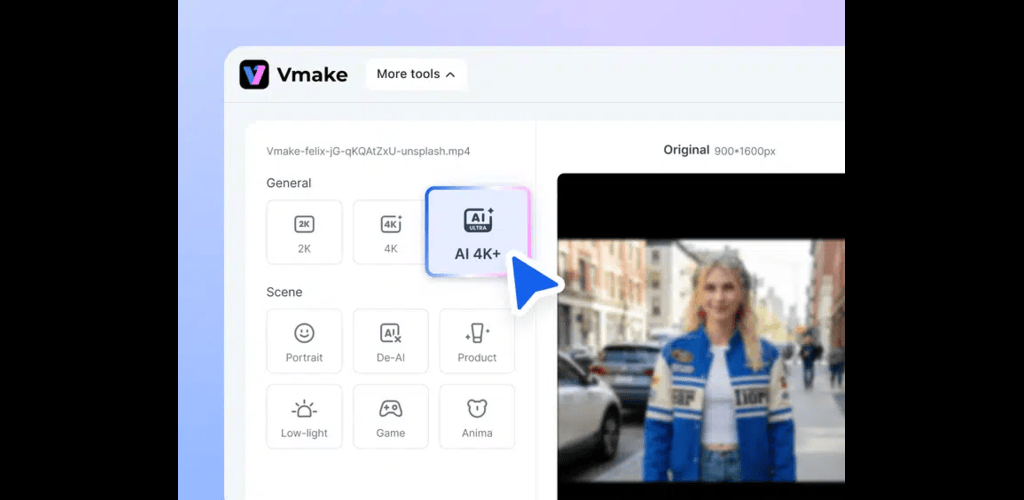Click the Original preview label
1024x500 pixels.
click(686, 150)
